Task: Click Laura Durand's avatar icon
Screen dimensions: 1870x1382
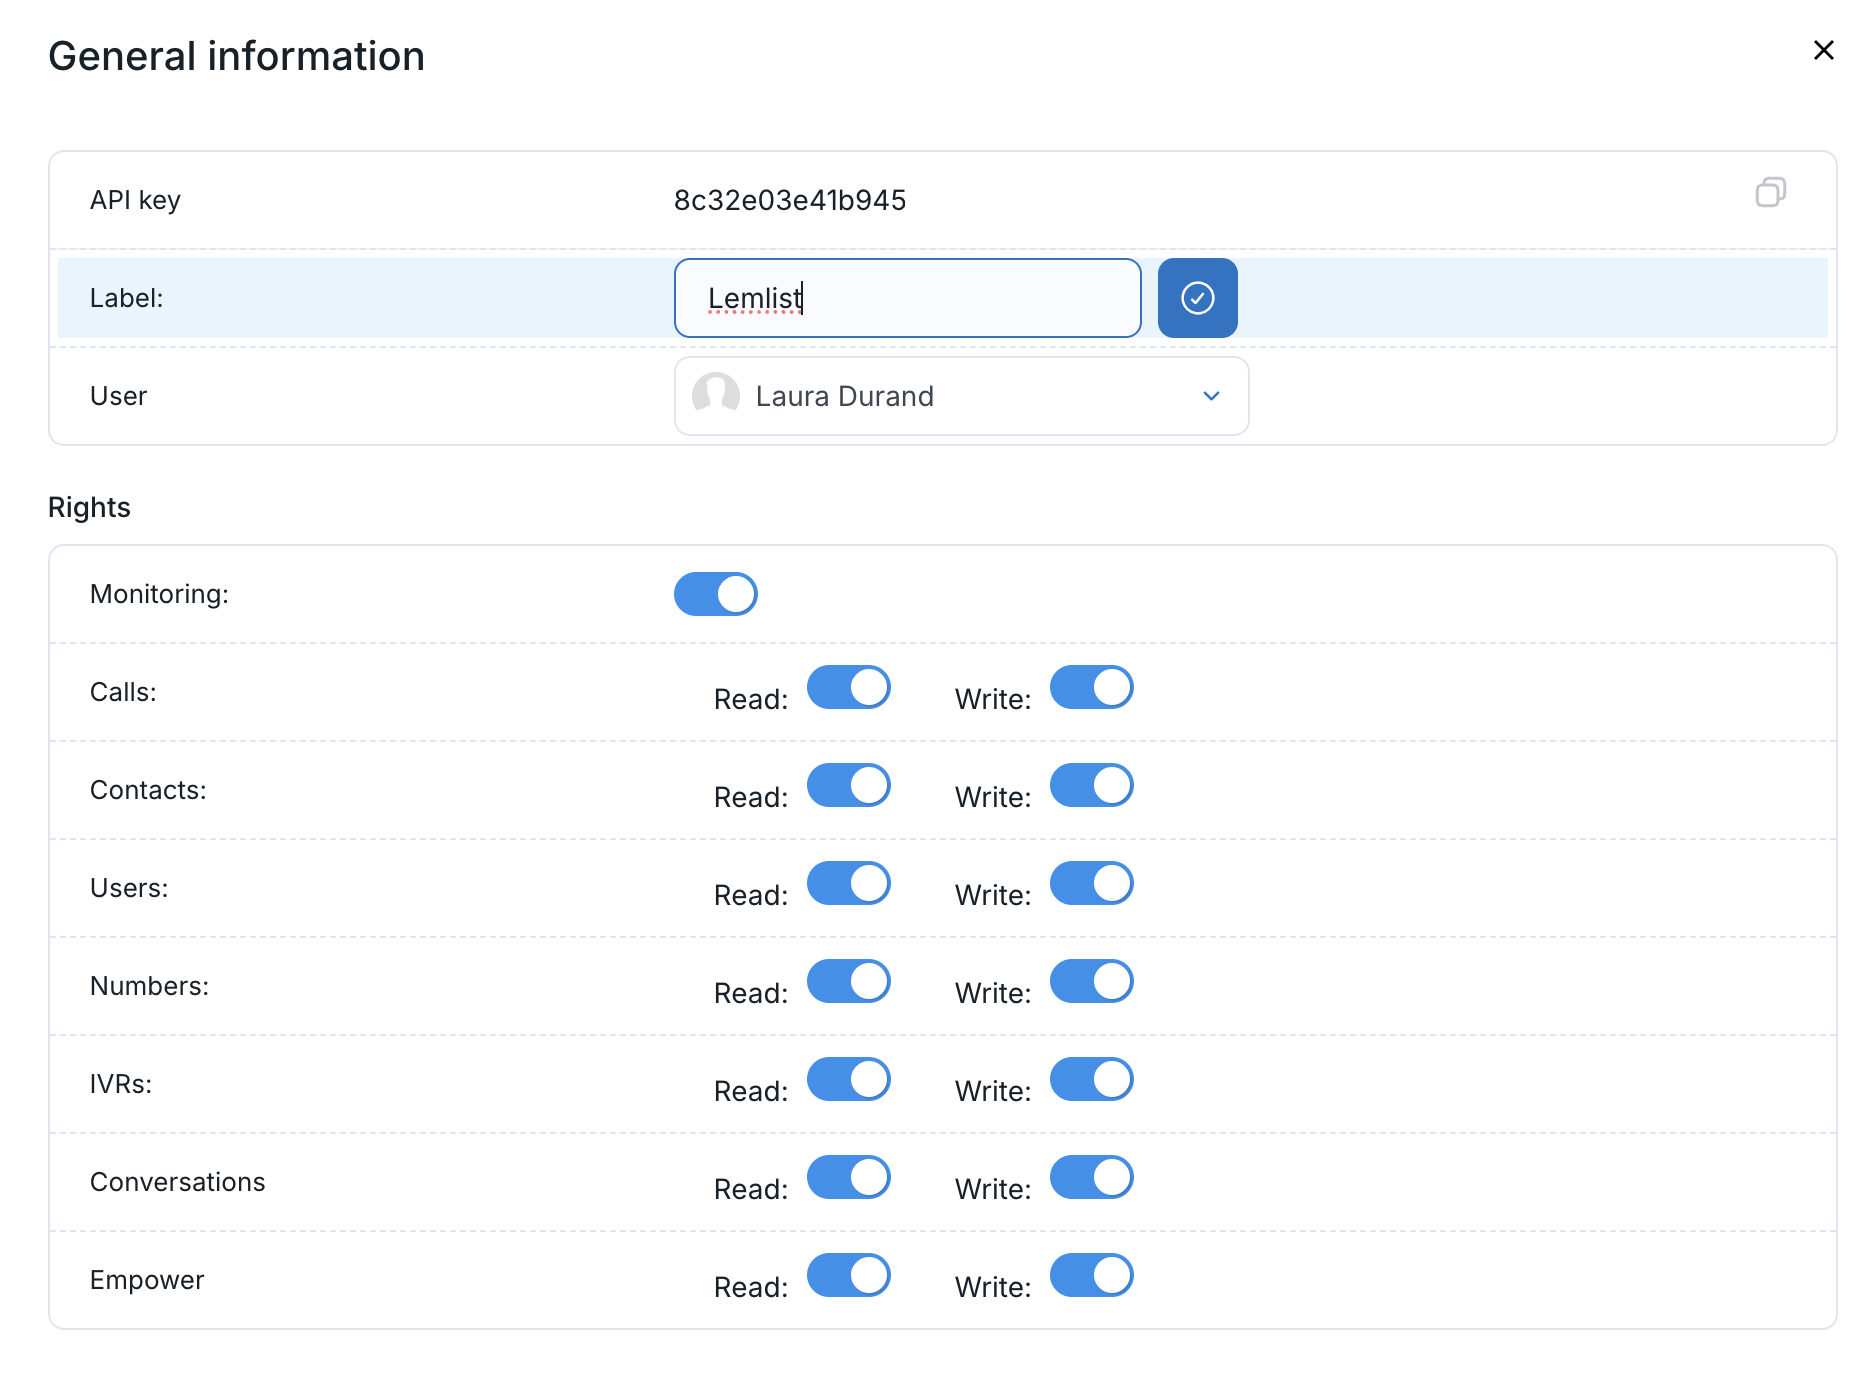Action: (x=716, y=396)
